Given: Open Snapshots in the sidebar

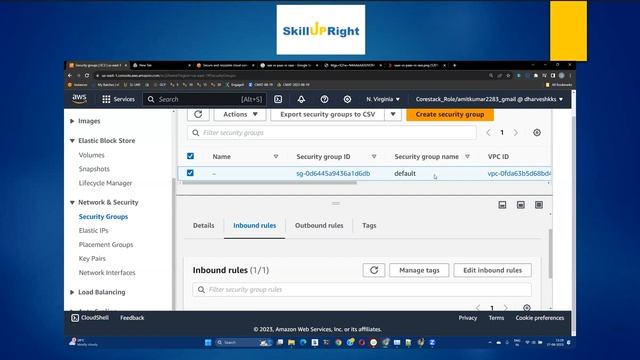Looking at the screenshot, I should tap(94, 169).
